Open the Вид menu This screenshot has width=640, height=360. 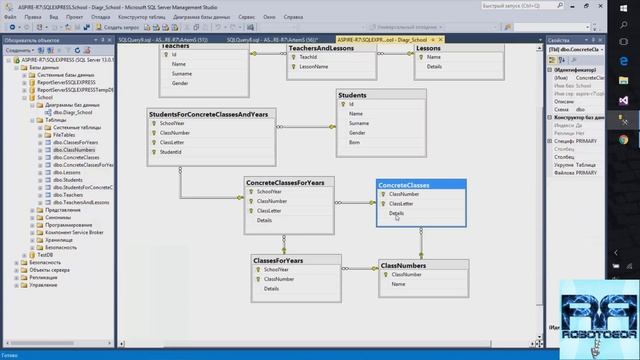54,17
